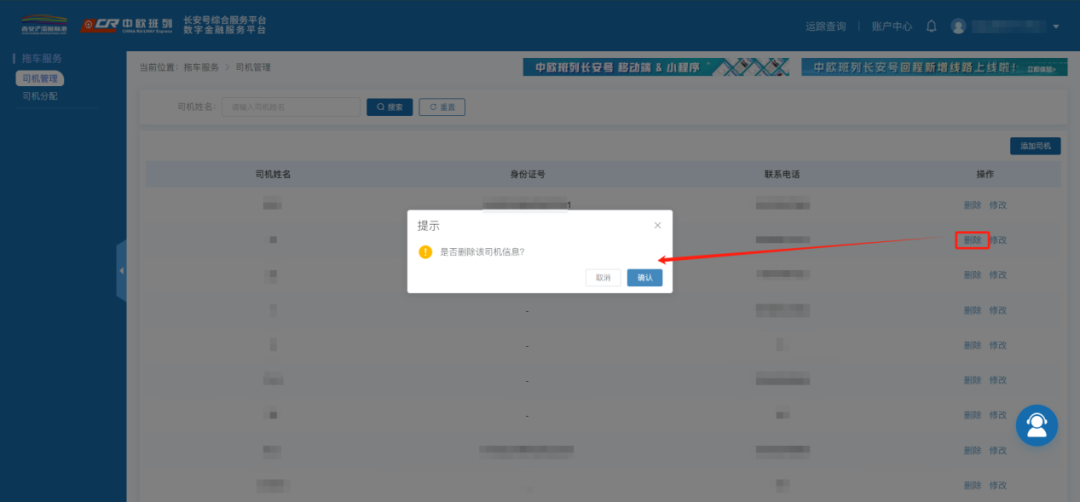
Task: Click the 联系电话 column header
Action: 782,174
